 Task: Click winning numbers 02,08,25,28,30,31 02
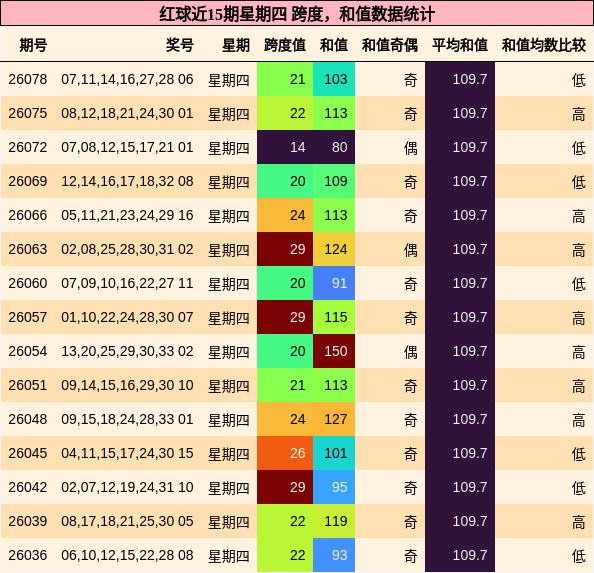(127, 249)
